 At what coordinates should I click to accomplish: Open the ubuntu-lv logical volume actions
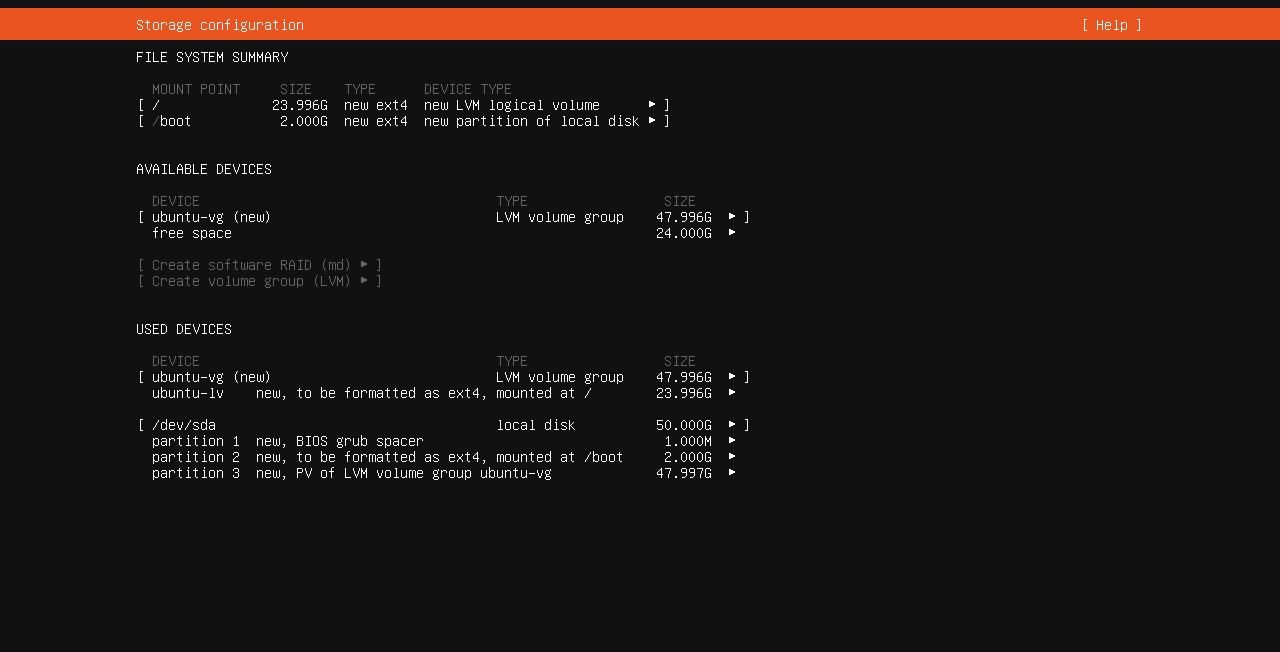point(731,393)
